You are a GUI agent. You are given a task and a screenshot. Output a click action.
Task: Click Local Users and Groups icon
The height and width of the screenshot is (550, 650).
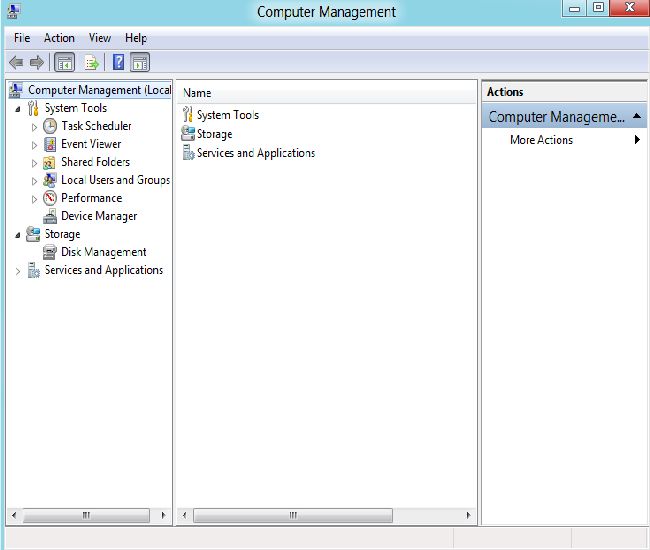point(50,180)
